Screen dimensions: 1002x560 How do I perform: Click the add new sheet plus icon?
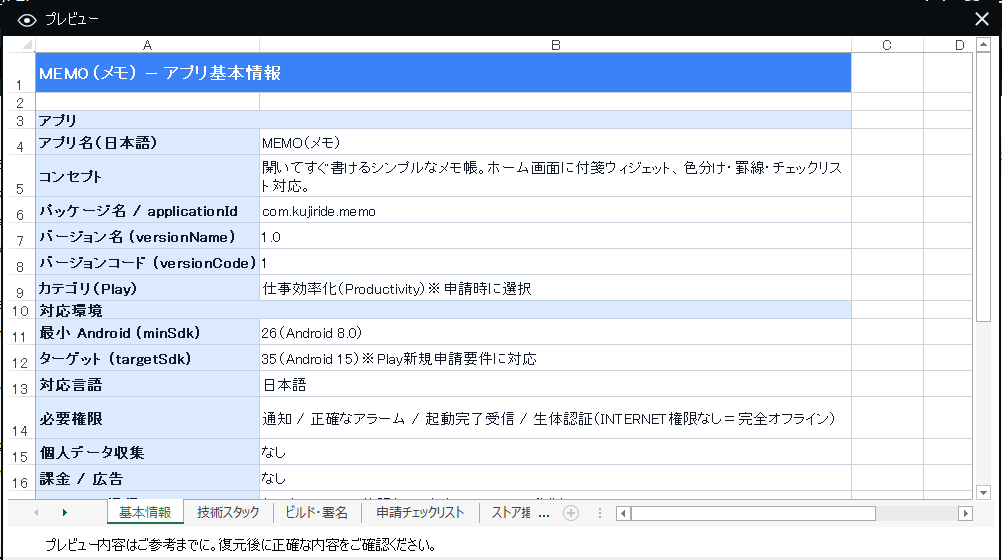coord(571,513)
